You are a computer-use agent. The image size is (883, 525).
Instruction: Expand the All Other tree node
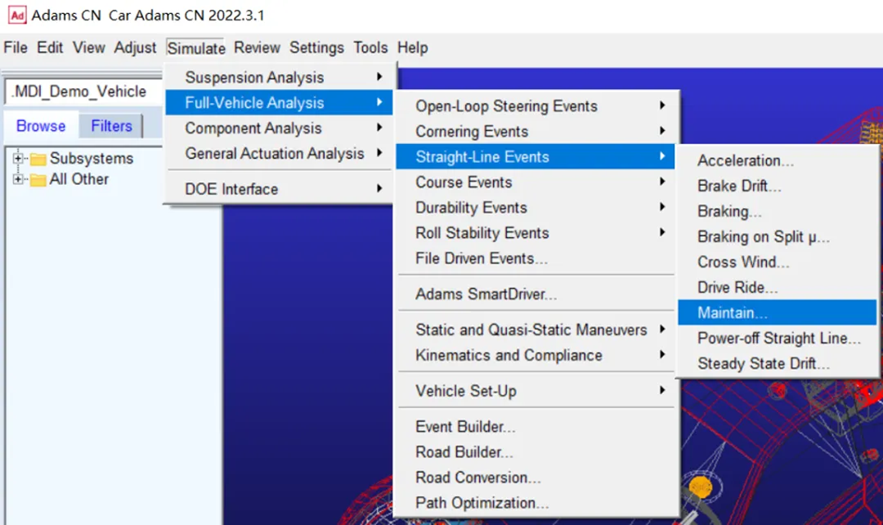[17, 179]
